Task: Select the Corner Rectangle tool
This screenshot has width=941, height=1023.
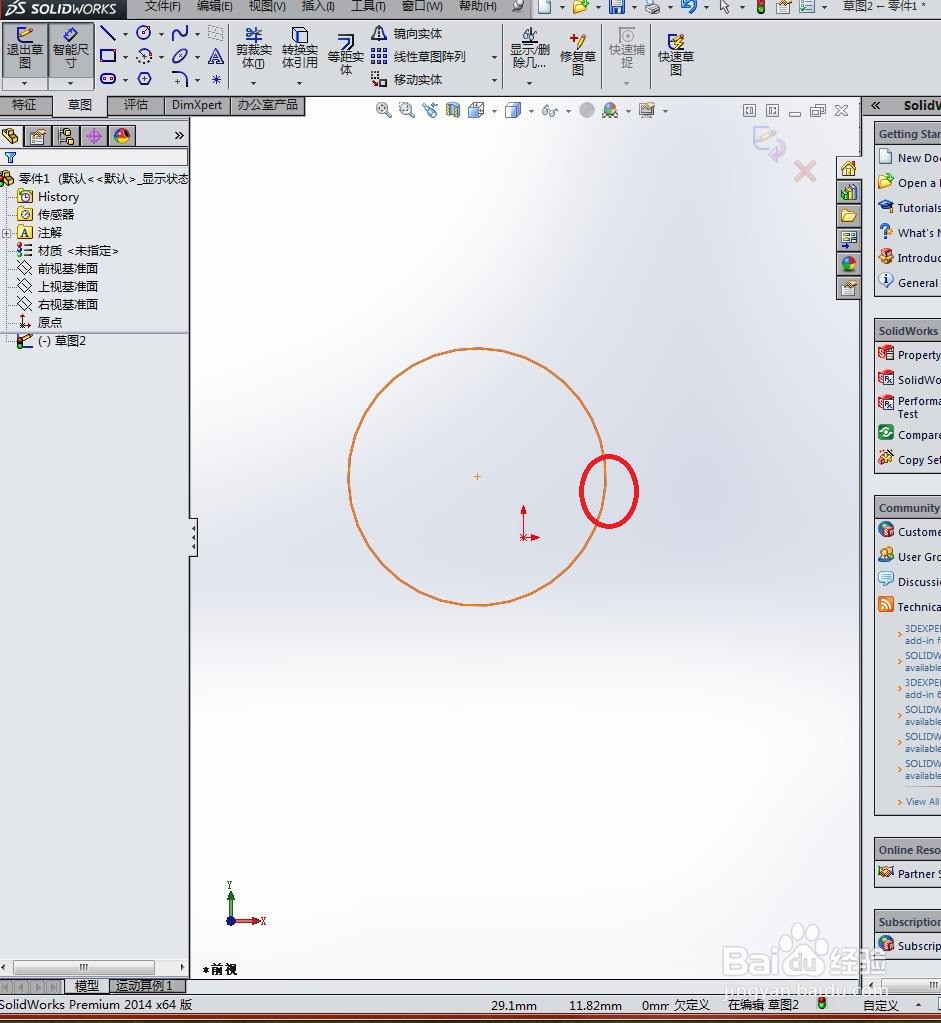Action: pyautogui.click(x=108, y=56)
